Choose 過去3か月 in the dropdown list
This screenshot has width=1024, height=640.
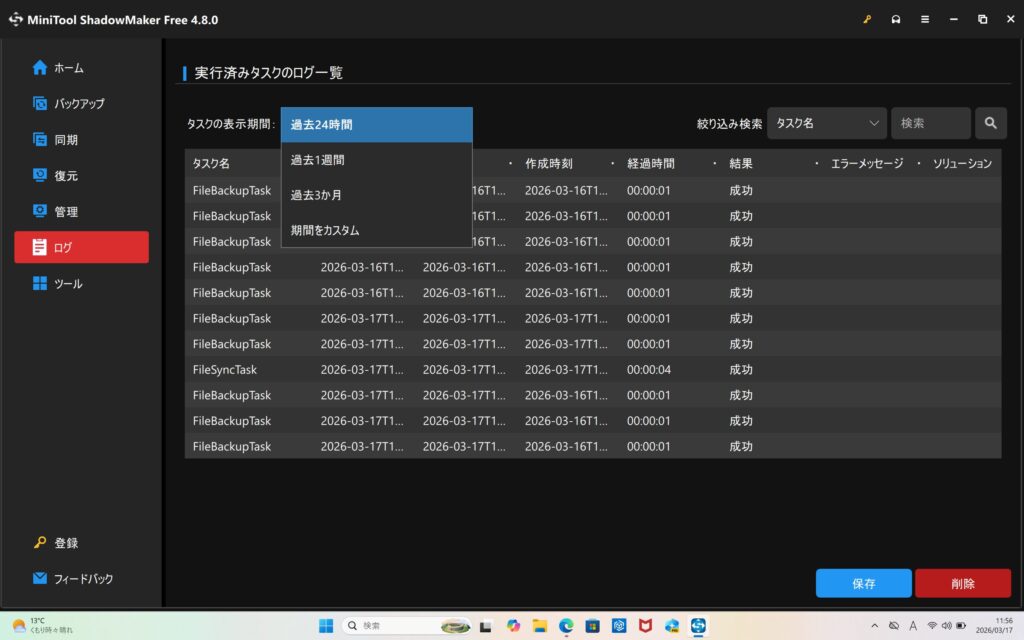(376, 195)
